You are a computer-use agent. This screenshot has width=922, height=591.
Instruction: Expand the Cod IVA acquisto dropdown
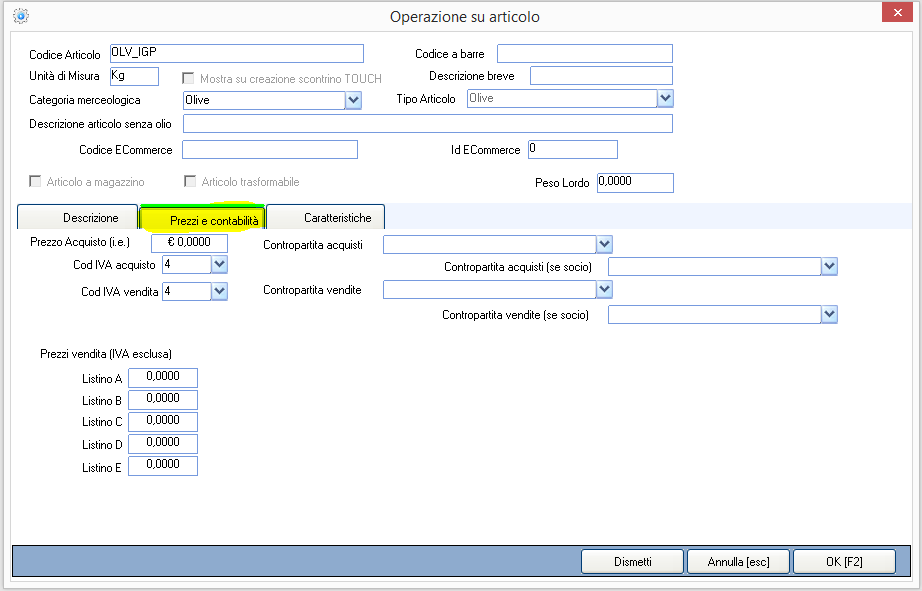point(219,265)
